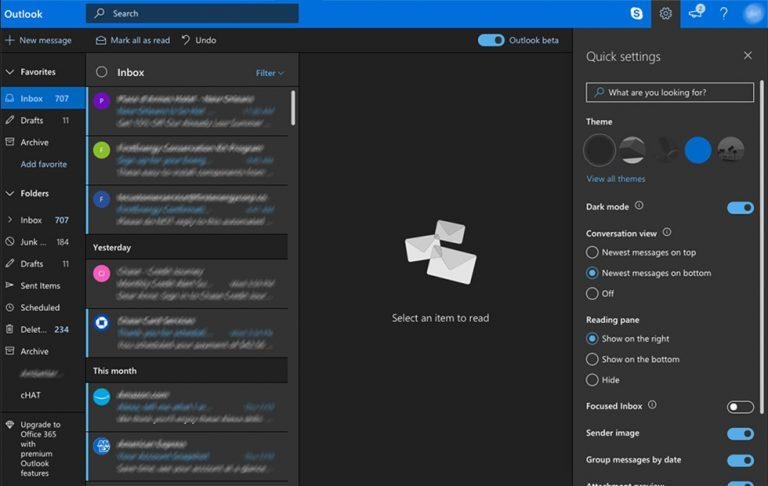
Task: Collapse the Favorites section
Action: pos(10,72)
